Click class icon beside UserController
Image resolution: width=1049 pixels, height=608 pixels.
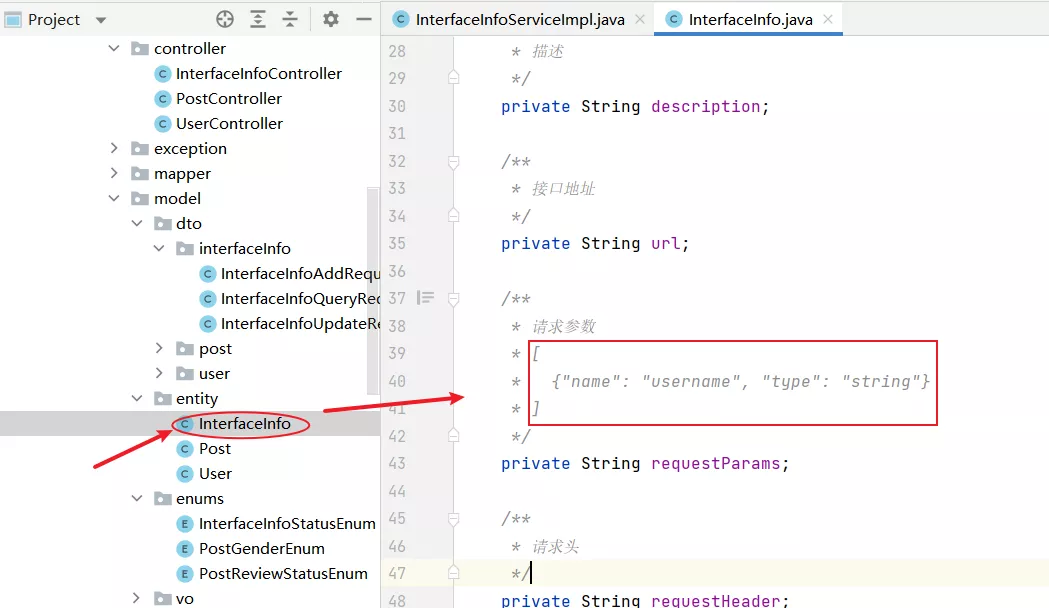coord(163,124)
